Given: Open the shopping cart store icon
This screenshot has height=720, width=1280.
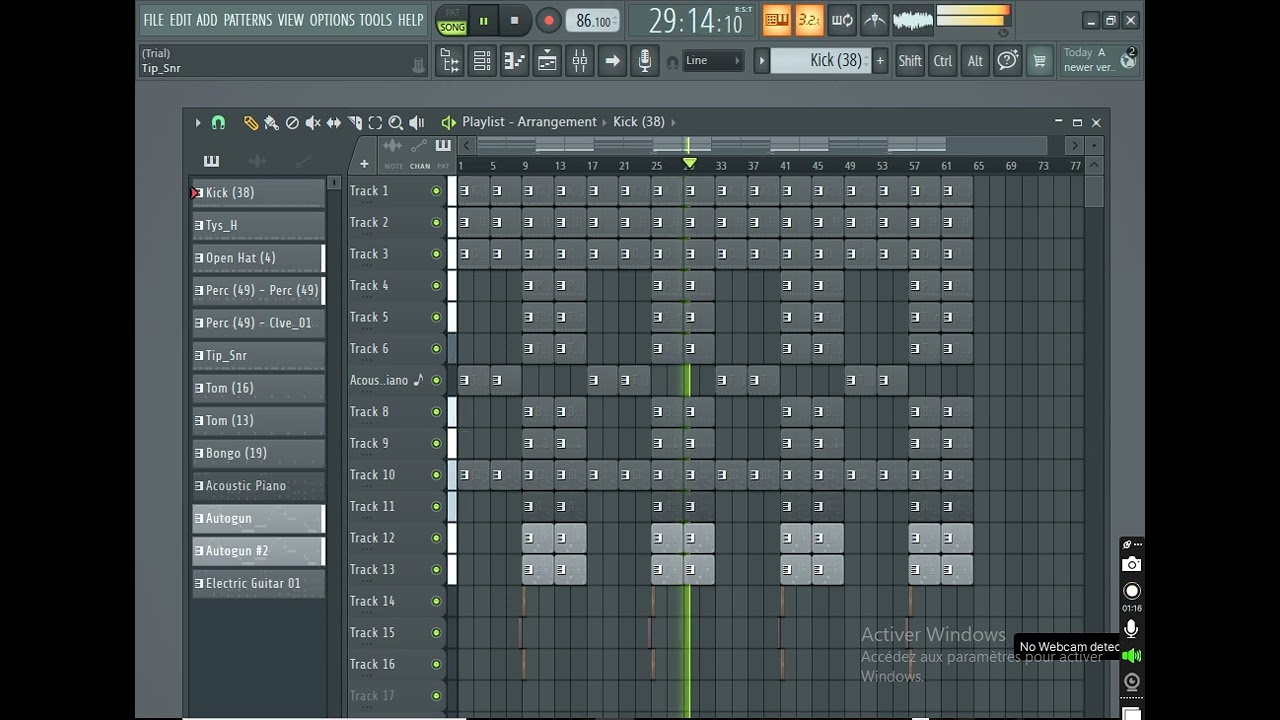Looking at the screenshot, I should point(1040,61).
